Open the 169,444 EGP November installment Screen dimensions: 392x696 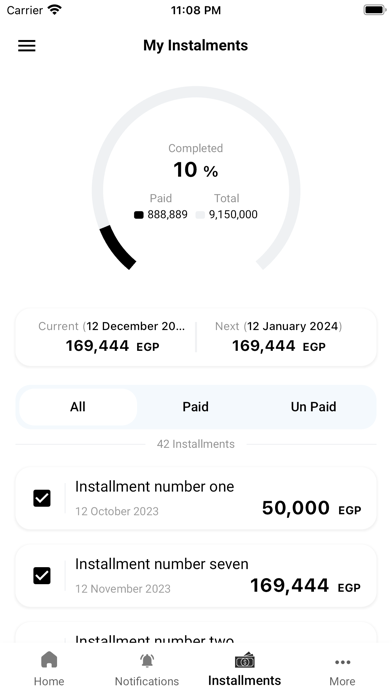(196, 576)
